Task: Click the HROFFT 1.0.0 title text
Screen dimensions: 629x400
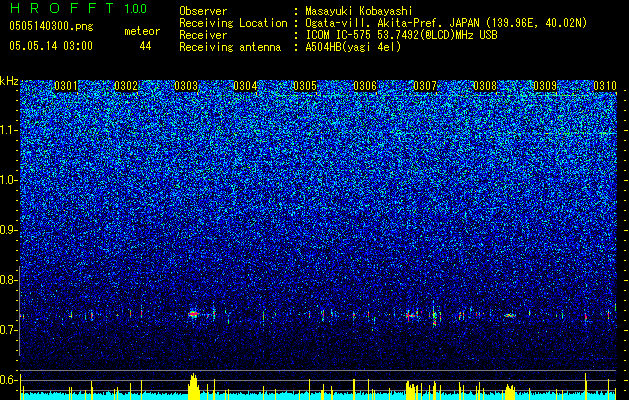Action: click(79, 8)
